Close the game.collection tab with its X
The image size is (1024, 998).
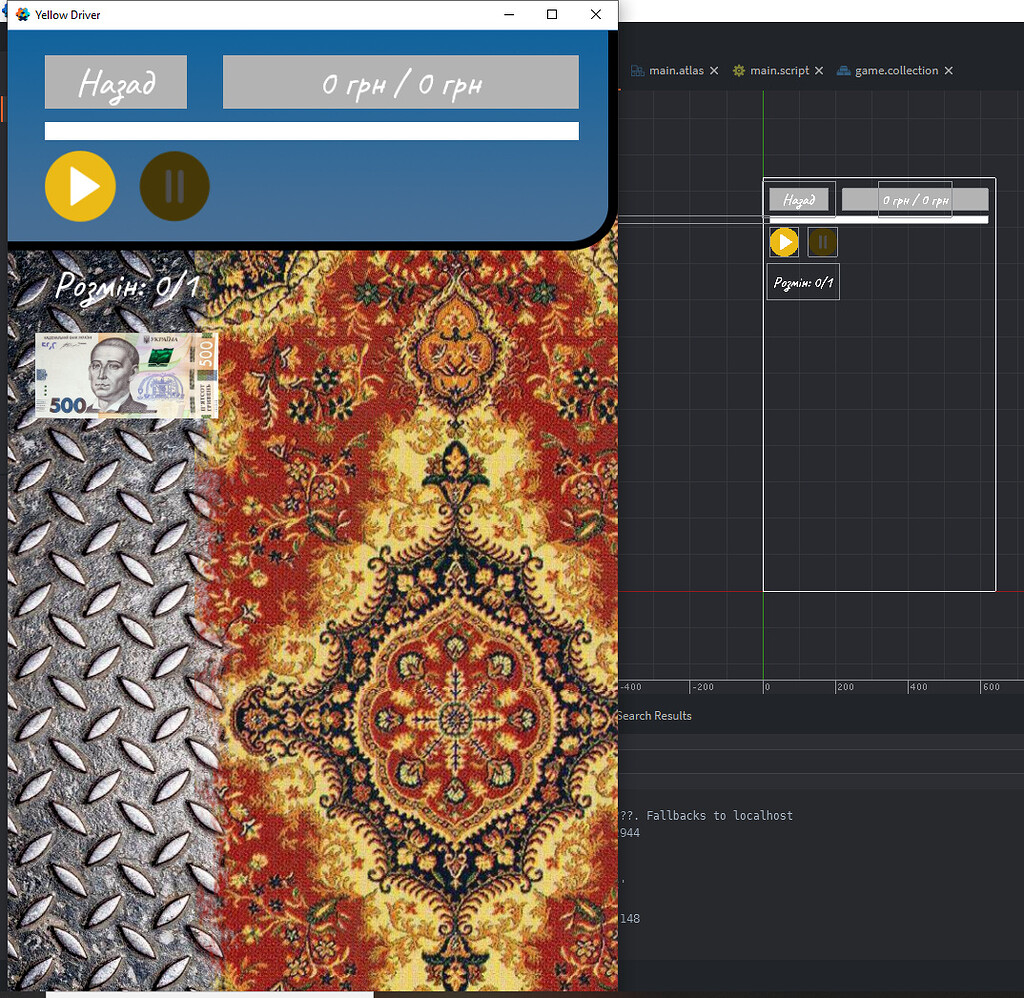tap(951, 70)
